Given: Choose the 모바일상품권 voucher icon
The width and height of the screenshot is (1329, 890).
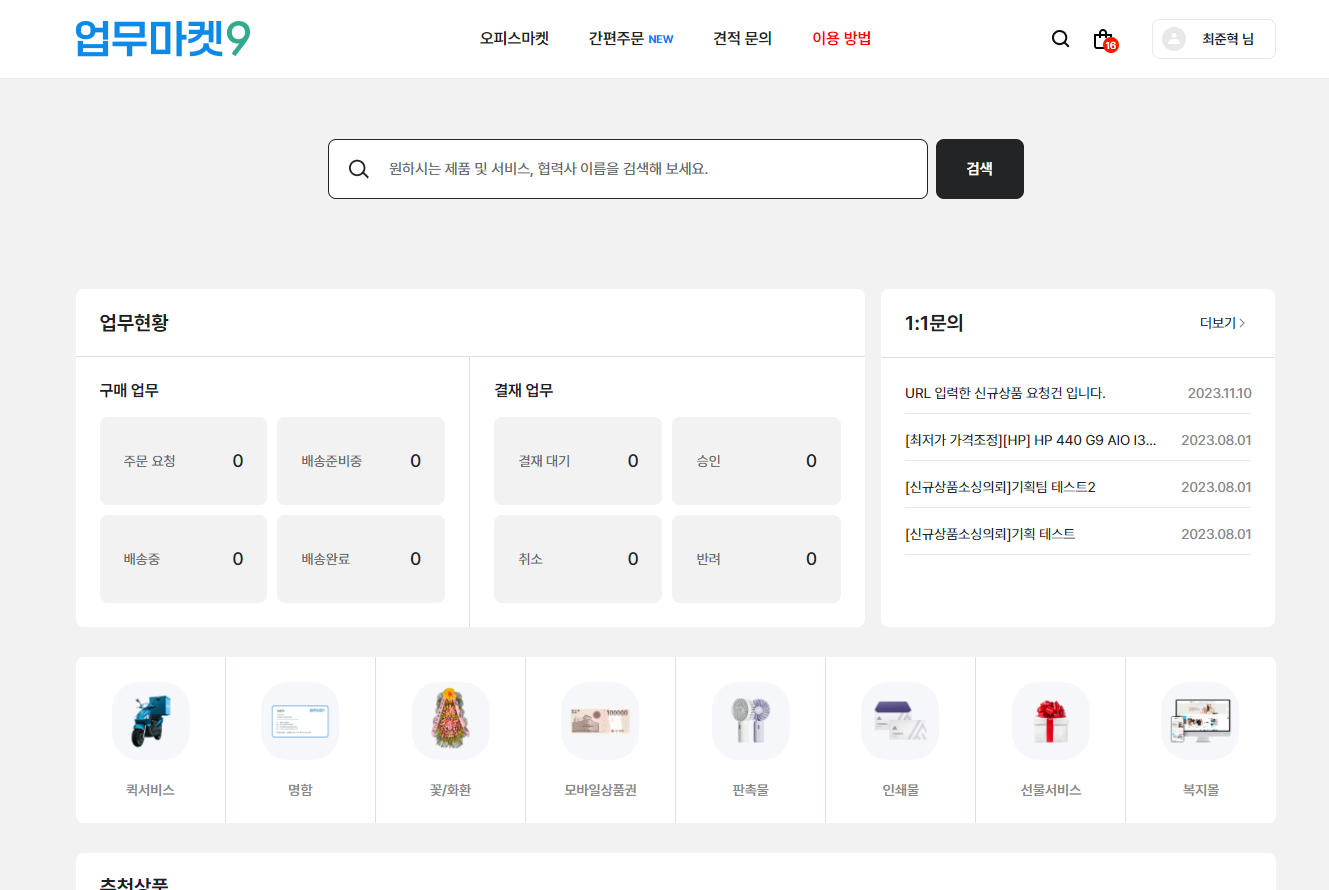Looking at the screenshot, I should 600,721.
